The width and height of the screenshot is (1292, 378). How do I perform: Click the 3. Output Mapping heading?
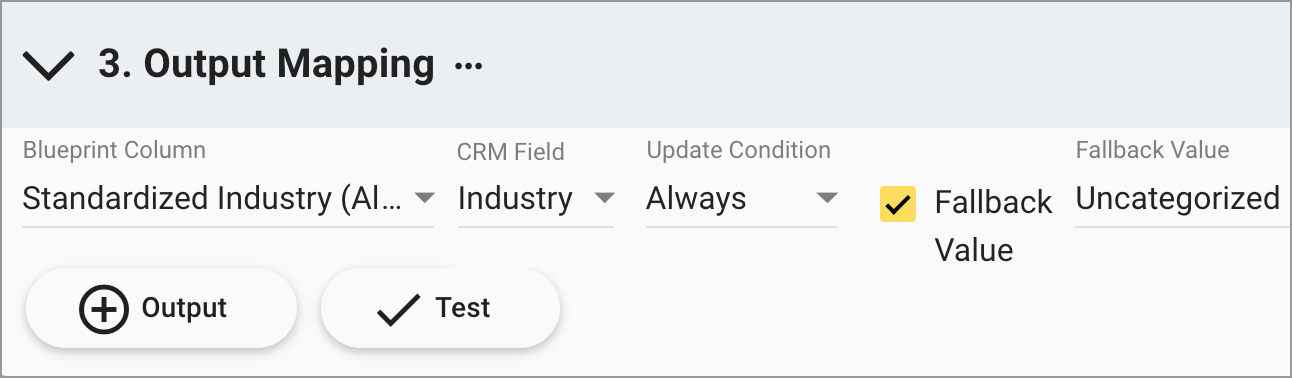pyautogui.click(x=266, y=64)
